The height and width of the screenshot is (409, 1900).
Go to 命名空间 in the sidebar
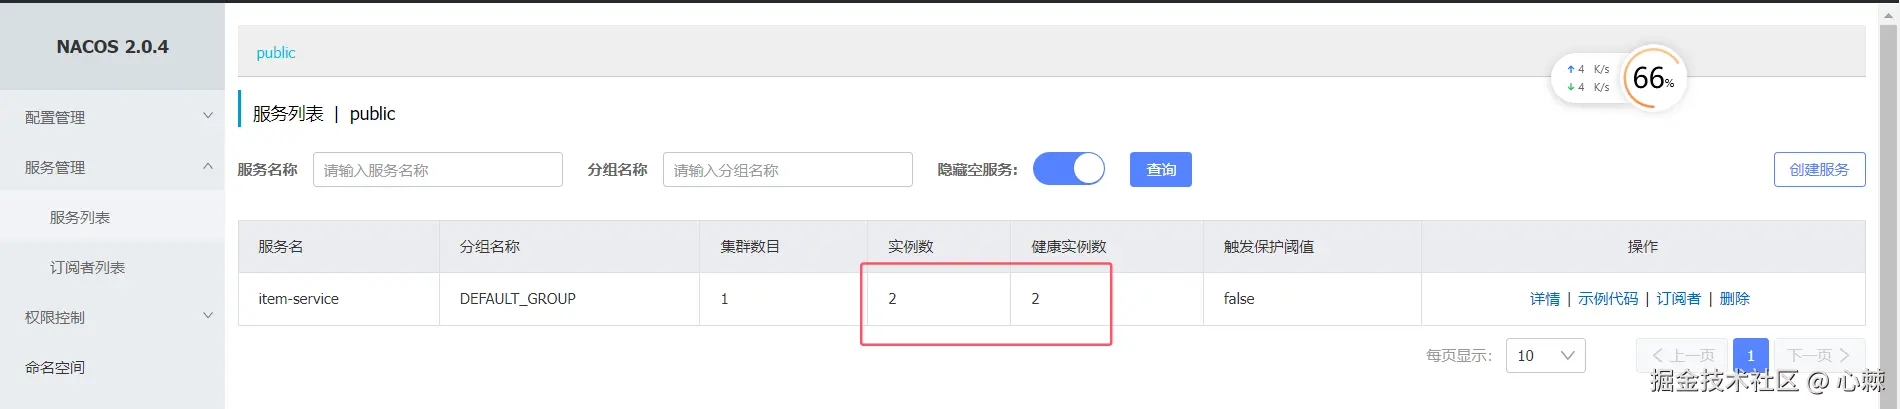(55, 367)
